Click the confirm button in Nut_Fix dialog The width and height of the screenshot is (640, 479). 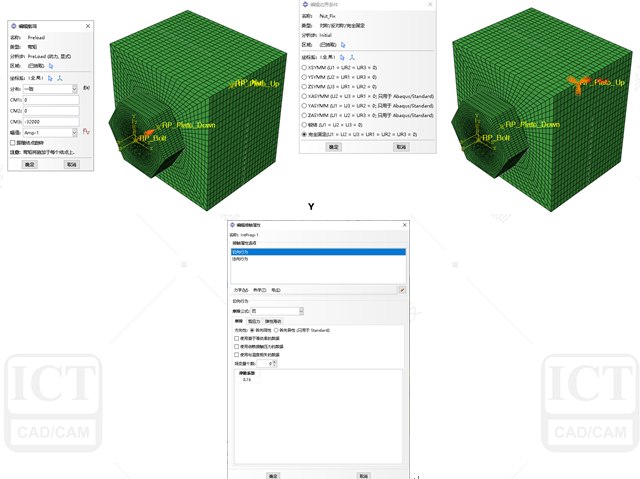[x=334, y=147]
